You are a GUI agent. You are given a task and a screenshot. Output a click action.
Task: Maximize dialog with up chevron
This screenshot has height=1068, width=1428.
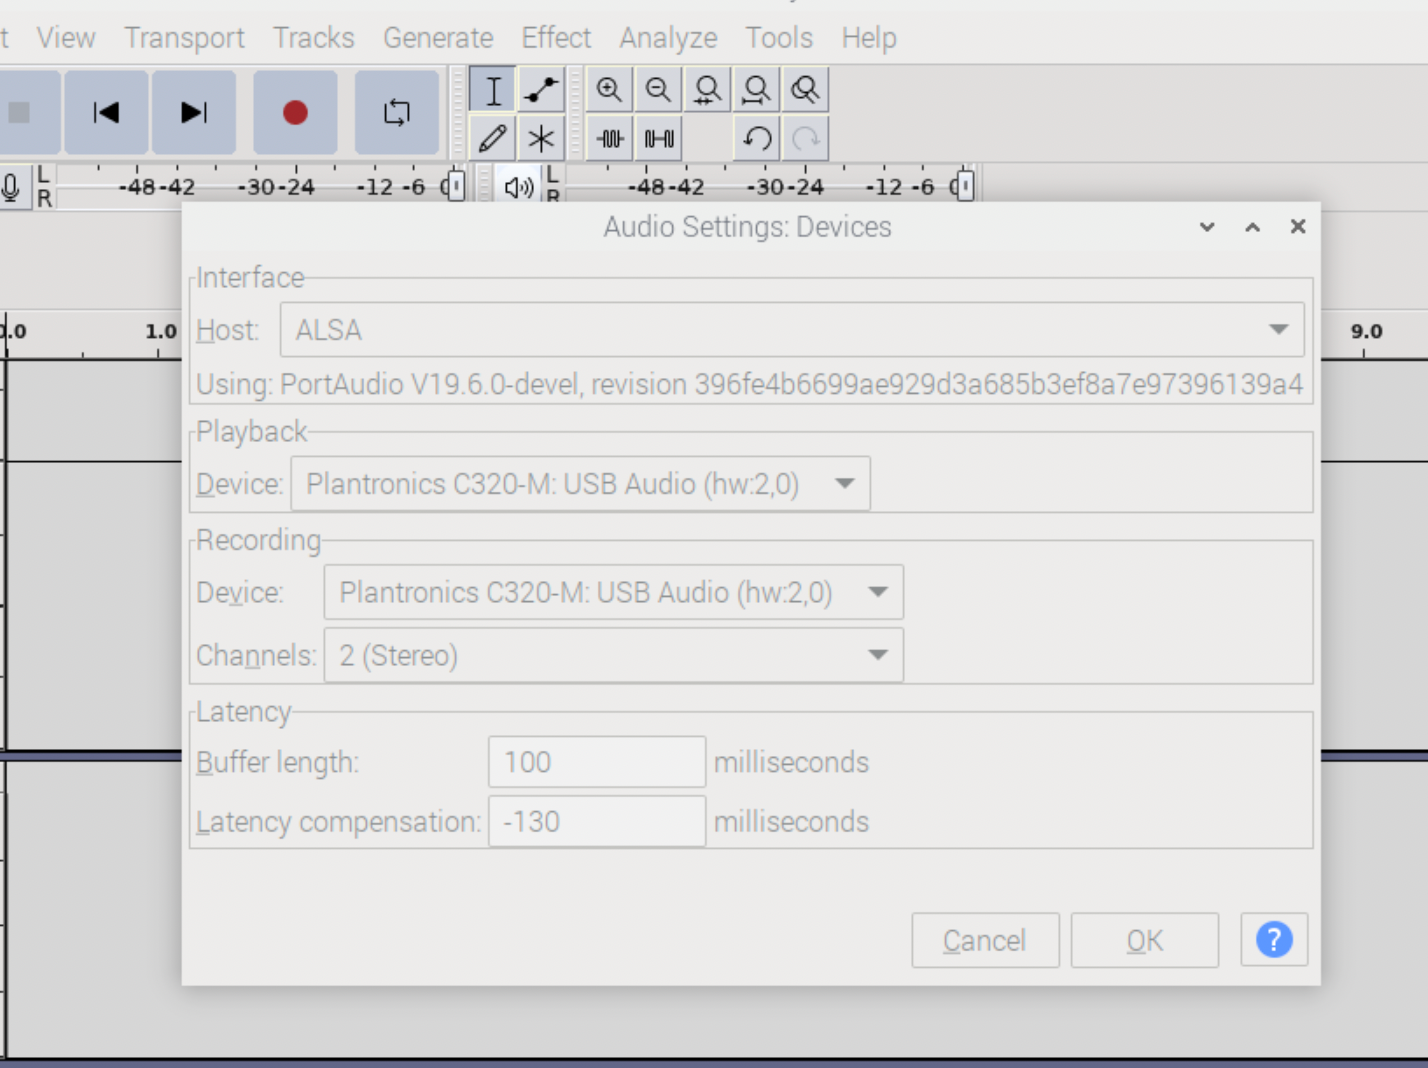pyautogui.click(x=1252, y=227)
